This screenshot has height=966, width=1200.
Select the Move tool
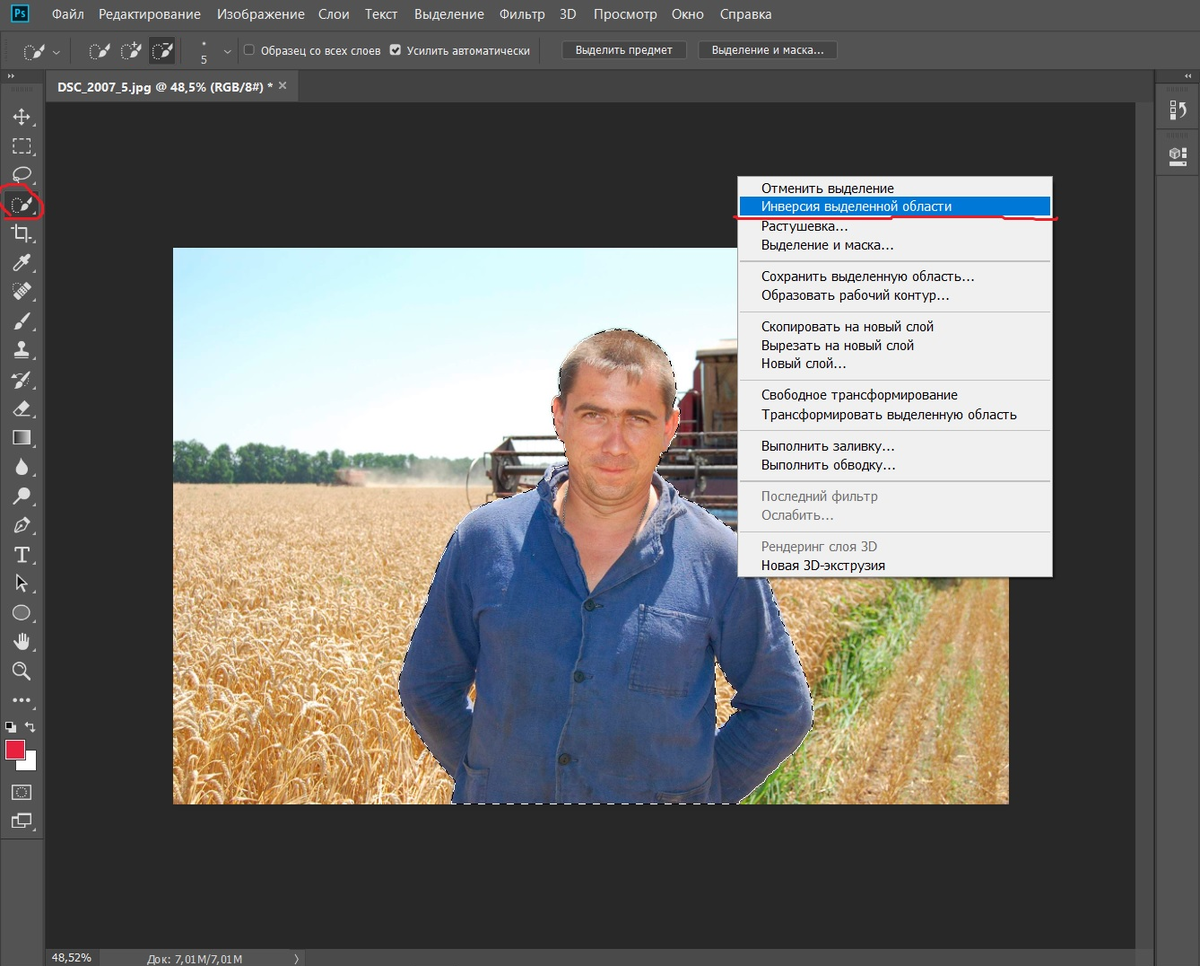[21, 117]
